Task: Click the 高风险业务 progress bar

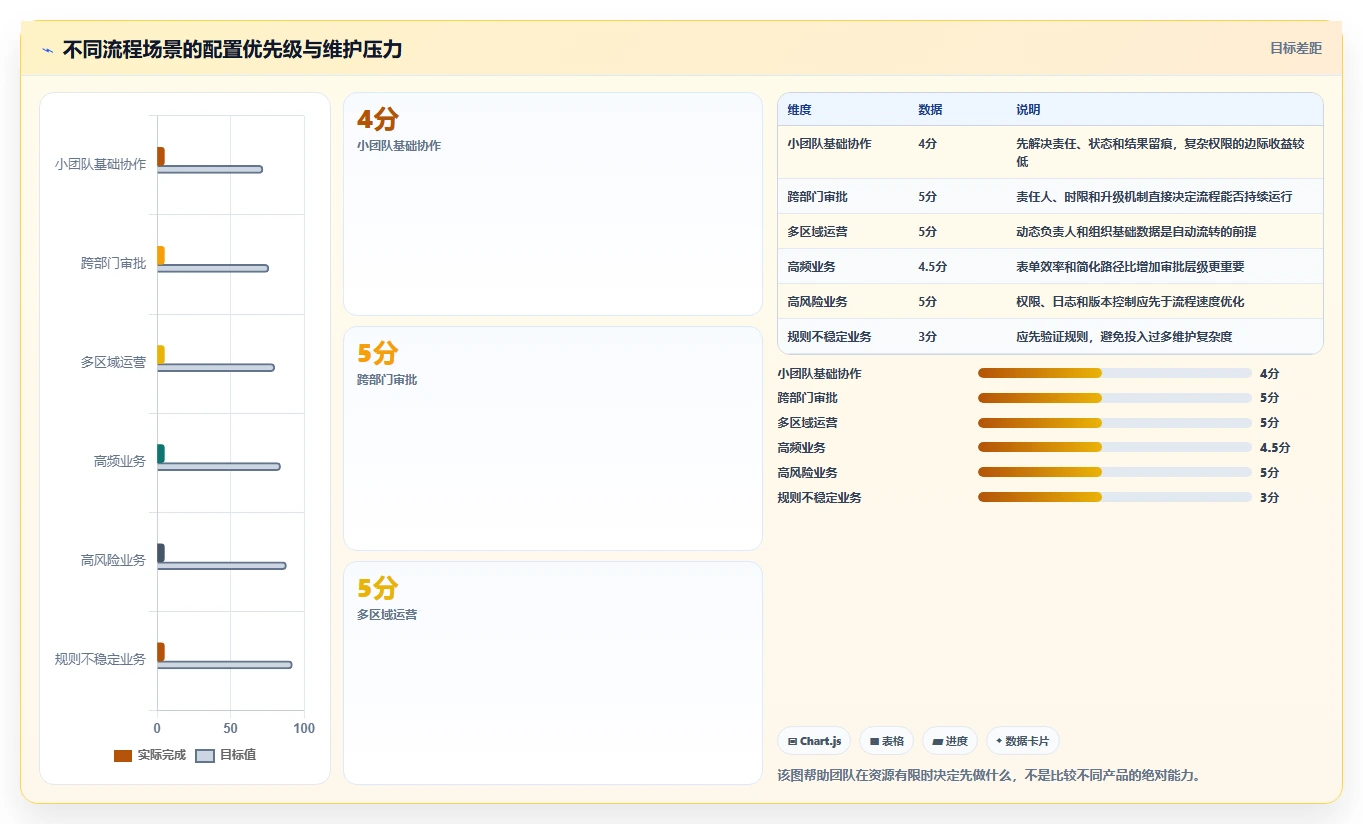Action: click(1115, 472)
